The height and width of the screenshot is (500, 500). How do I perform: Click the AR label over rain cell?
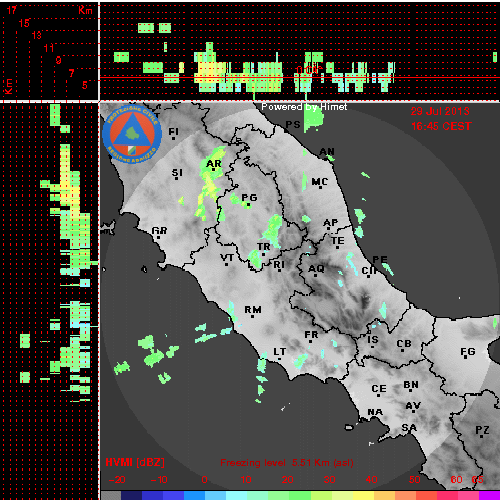214,164
